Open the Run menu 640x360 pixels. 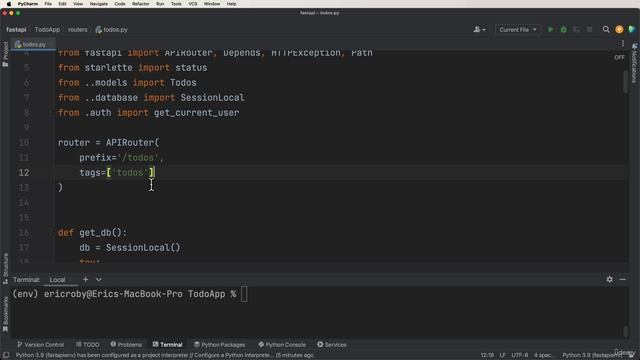[160, 4]
